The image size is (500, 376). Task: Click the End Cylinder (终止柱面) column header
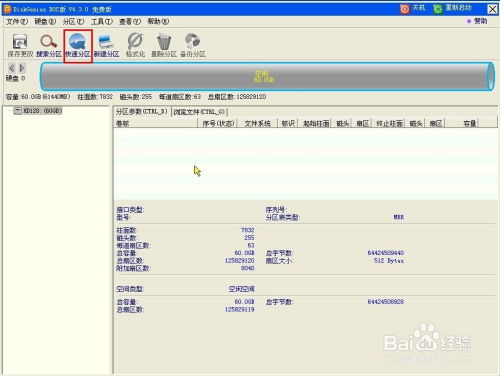coord(389,123)
